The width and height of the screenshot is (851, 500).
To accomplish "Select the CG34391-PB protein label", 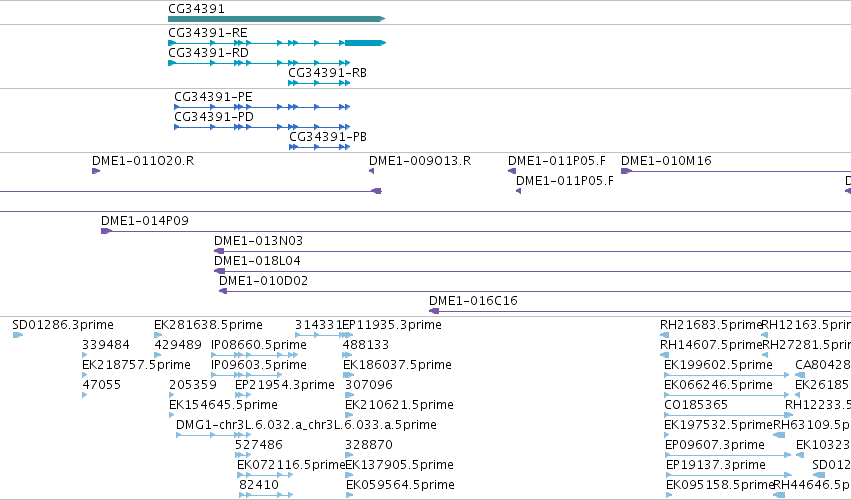I will 328,137.
